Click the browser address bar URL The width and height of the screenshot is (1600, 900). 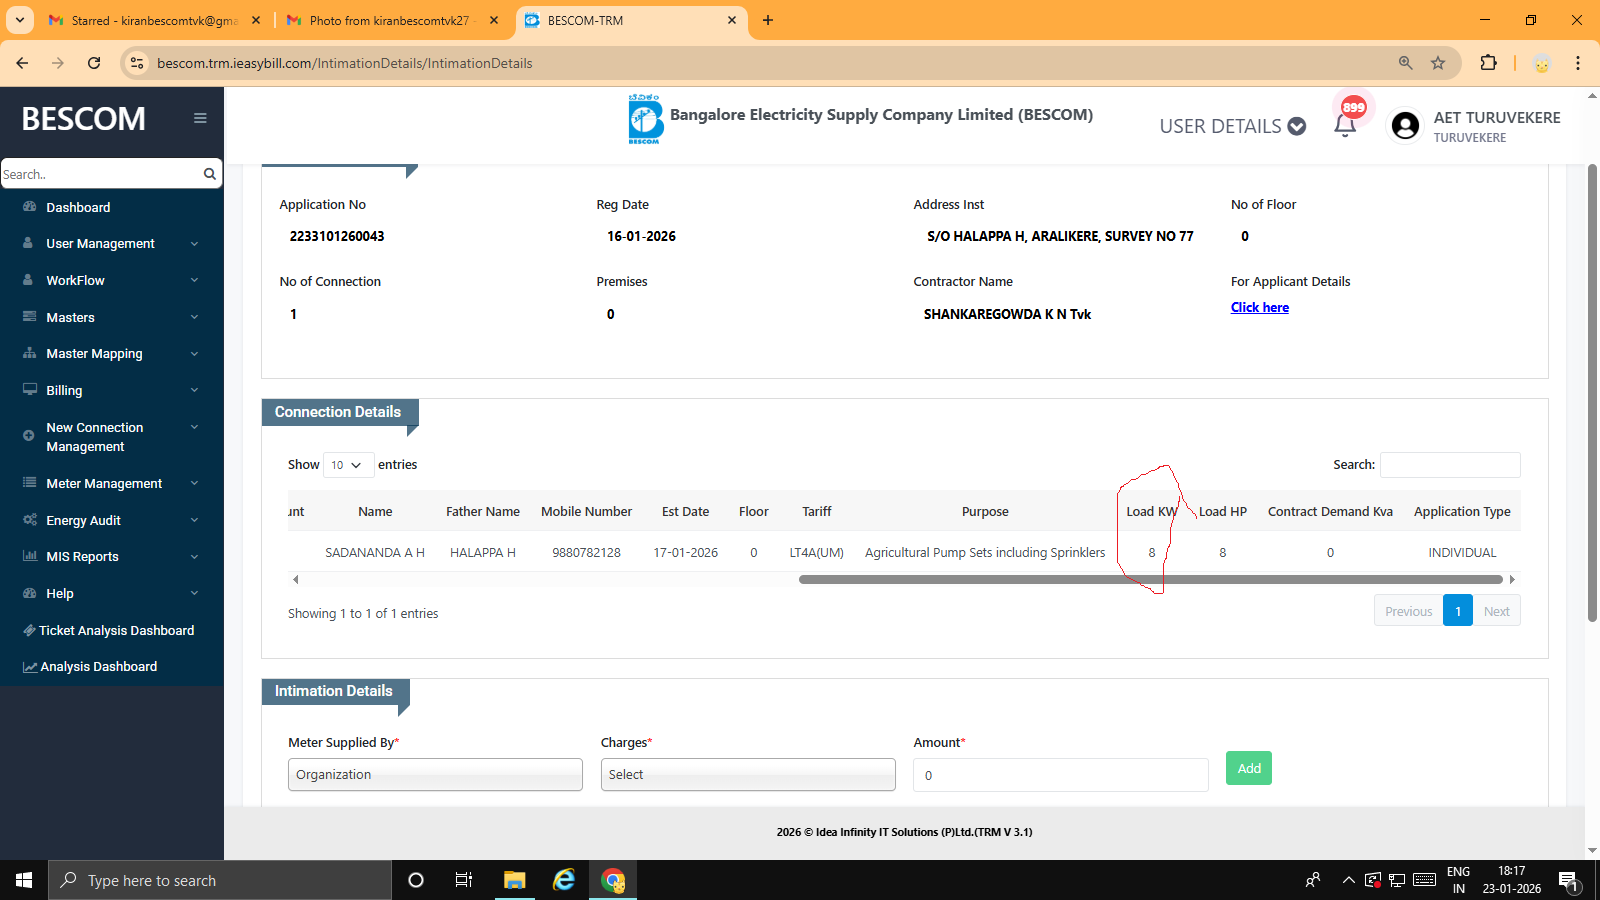click(345, 63)
